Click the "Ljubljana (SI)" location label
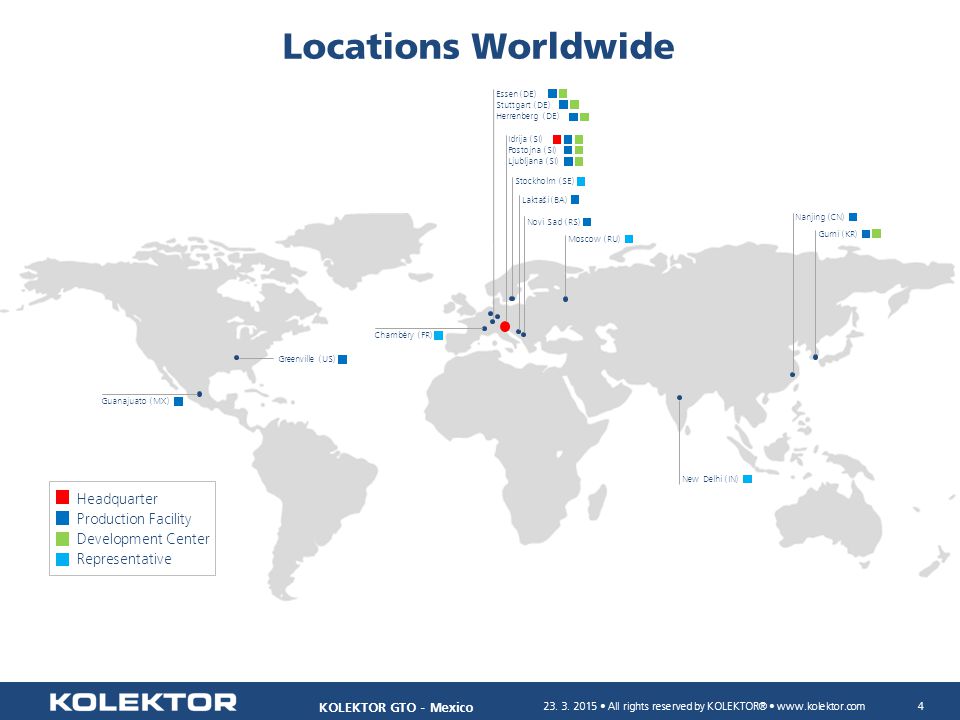The height and width of the screenshot is (720, 960). 533,161
